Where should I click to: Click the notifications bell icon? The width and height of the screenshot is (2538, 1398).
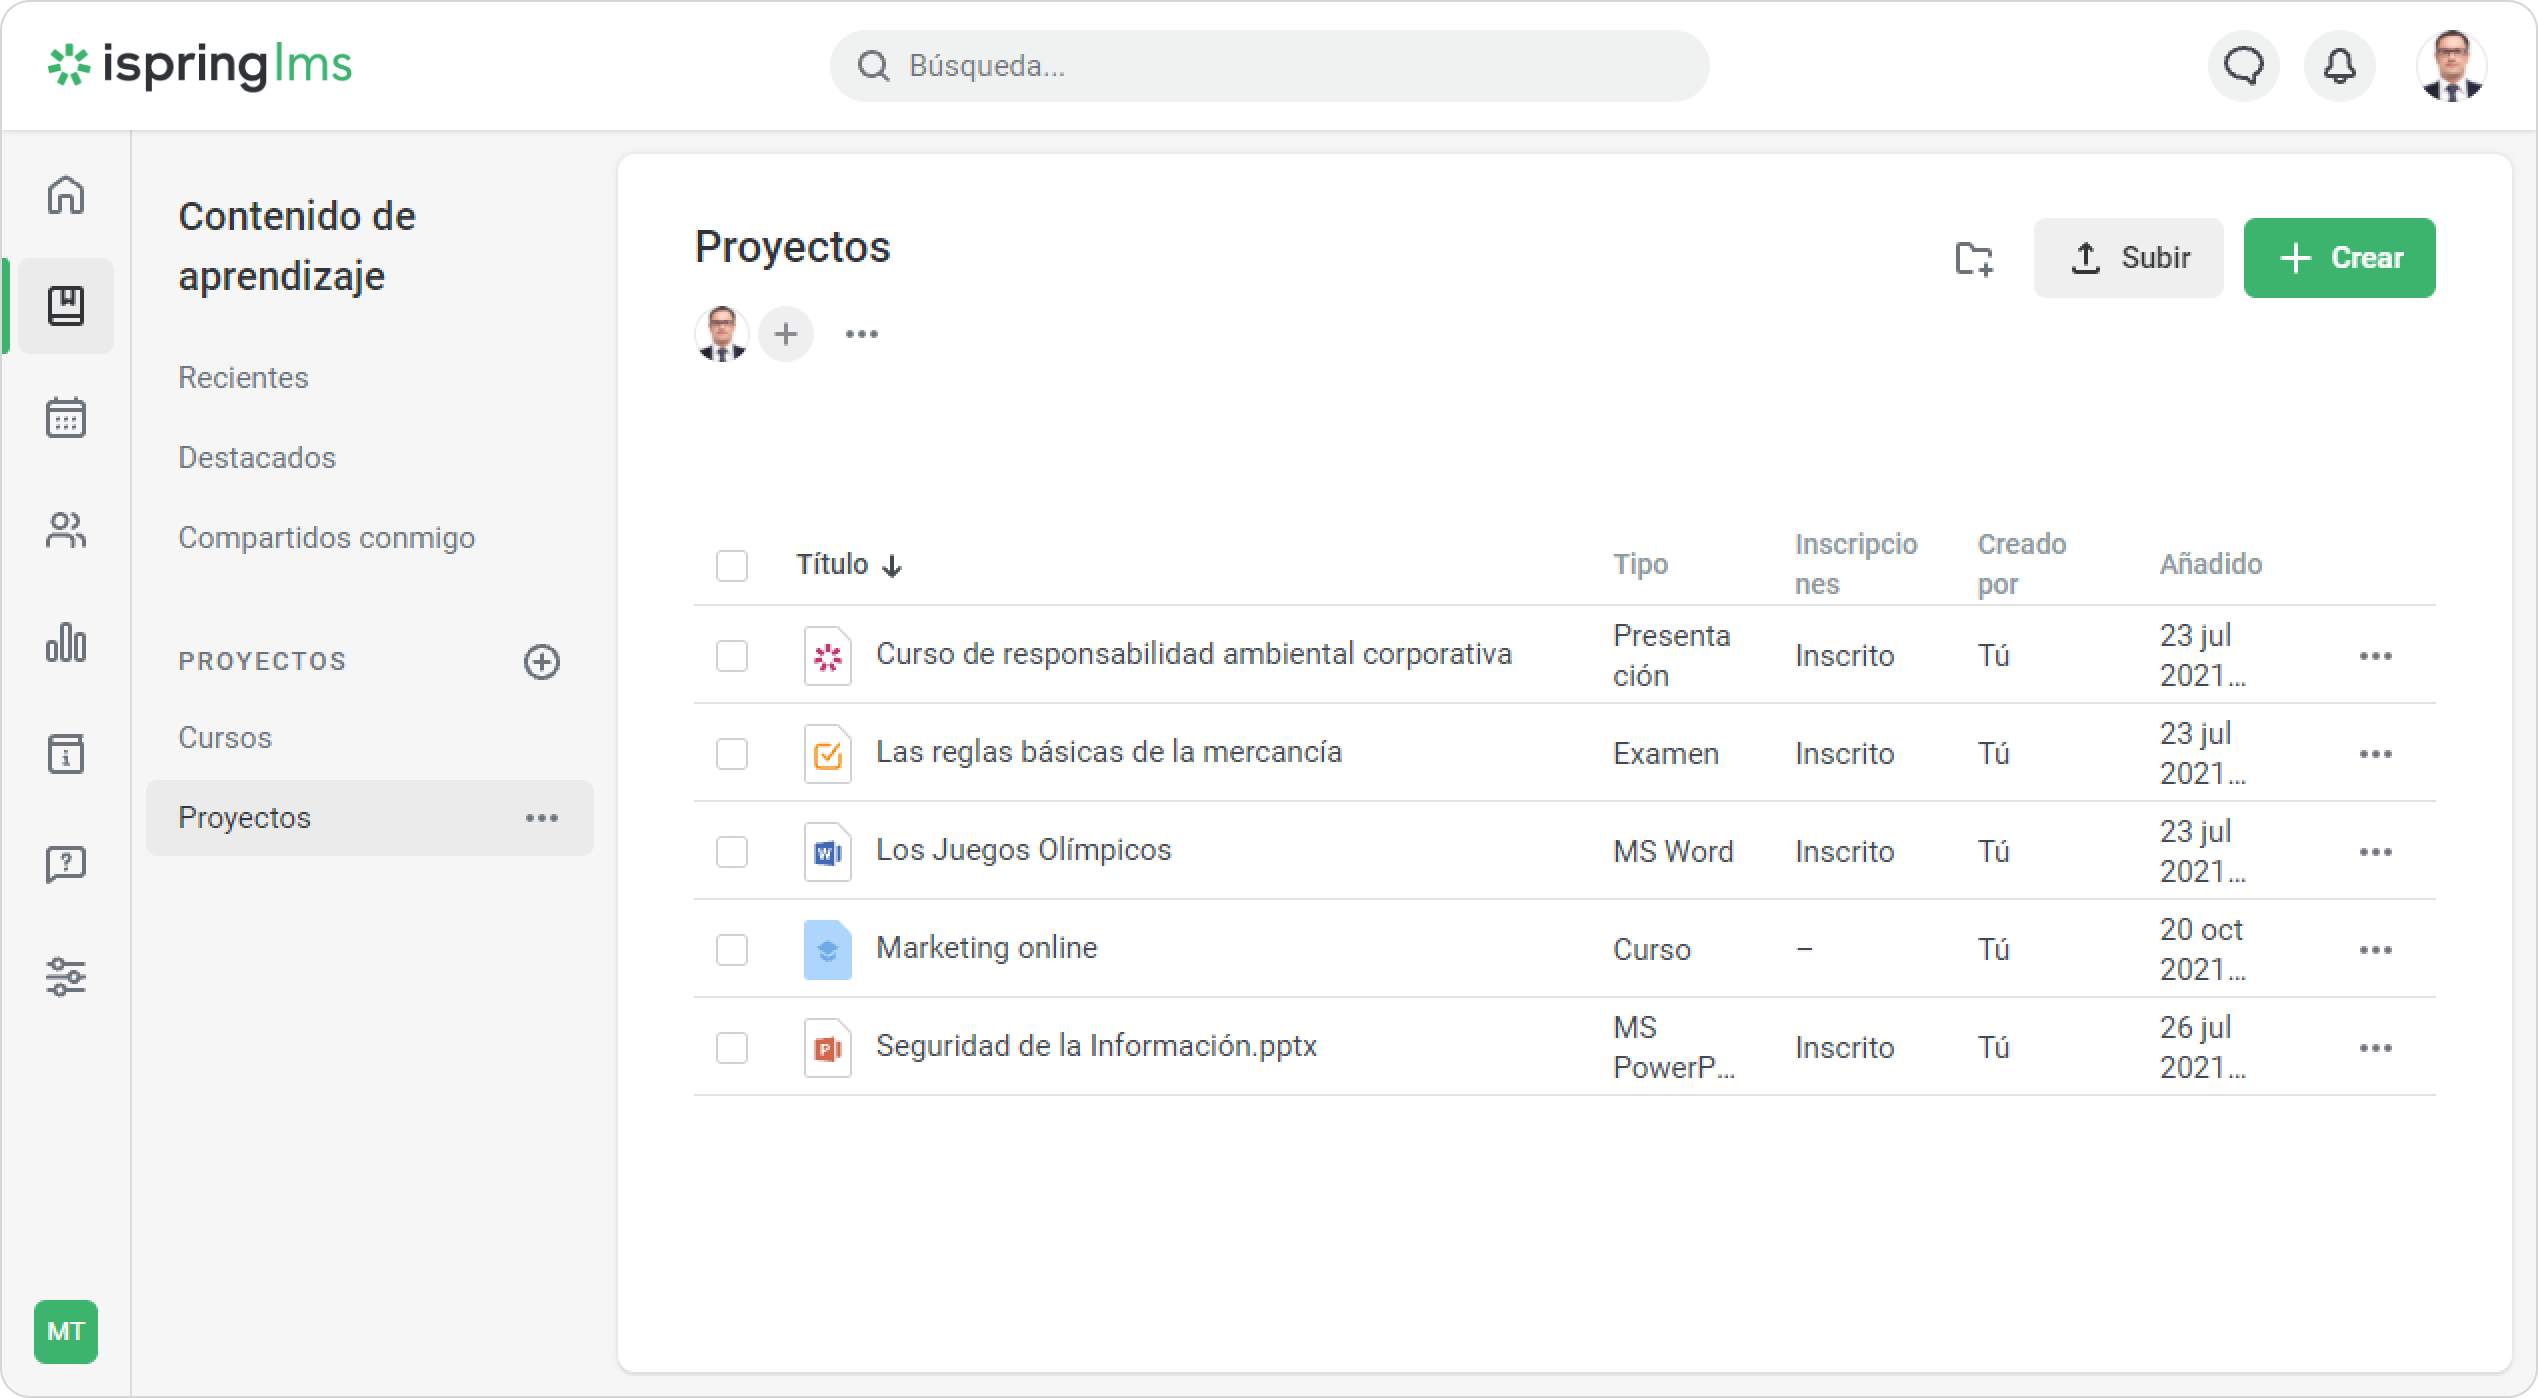click(x=2339, y=67)
